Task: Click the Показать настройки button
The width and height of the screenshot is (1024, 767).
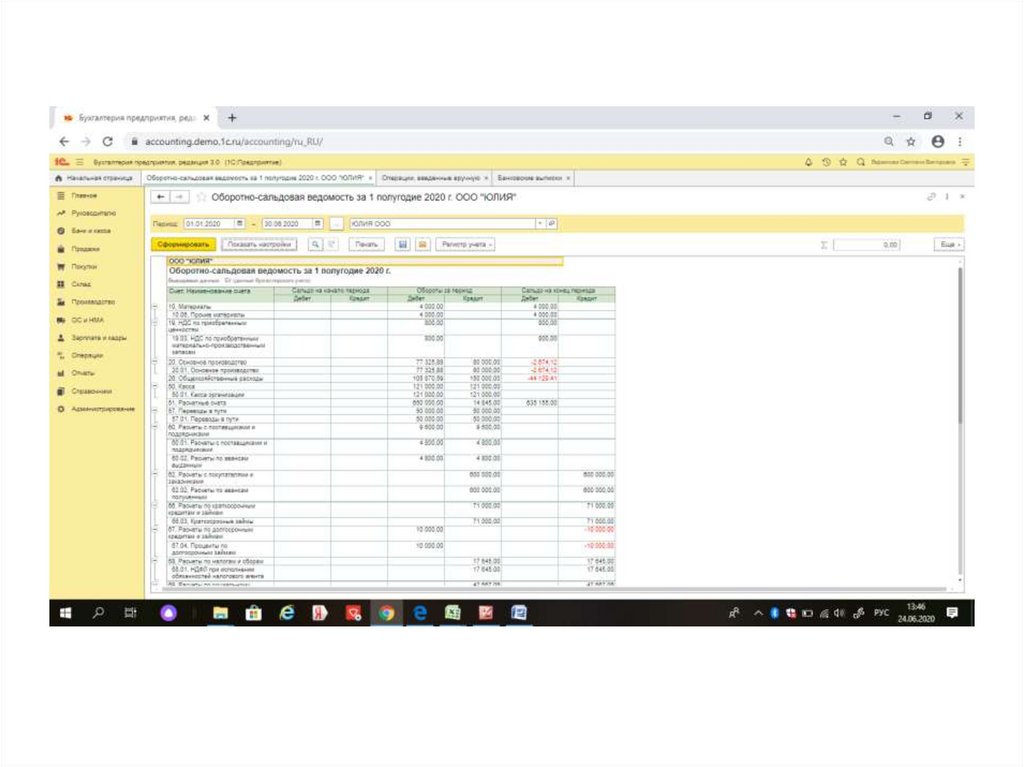Action: (x=259, y=244)
